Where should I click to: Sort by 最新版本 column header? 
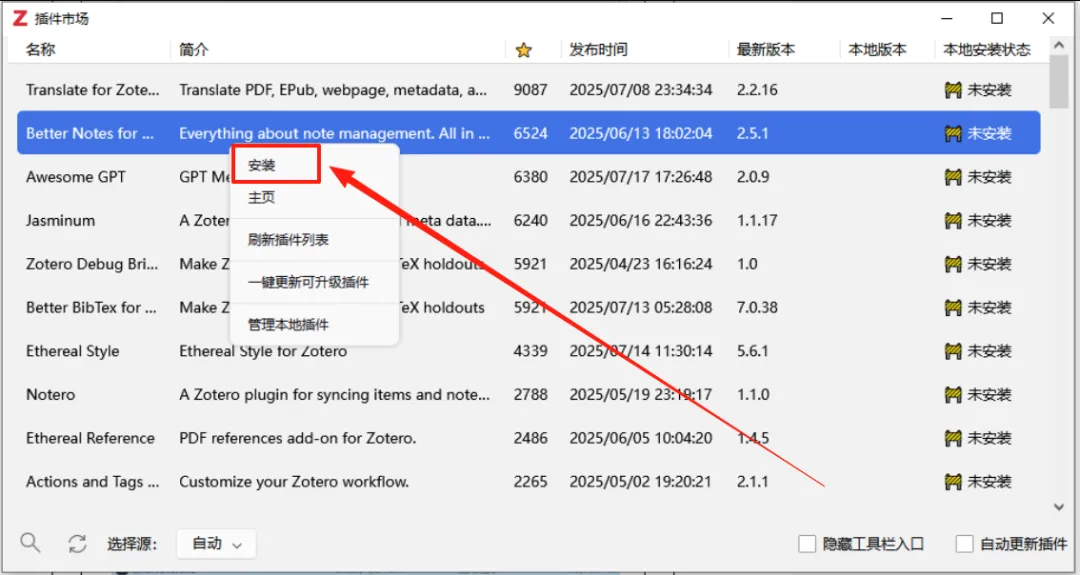(766, 50)
